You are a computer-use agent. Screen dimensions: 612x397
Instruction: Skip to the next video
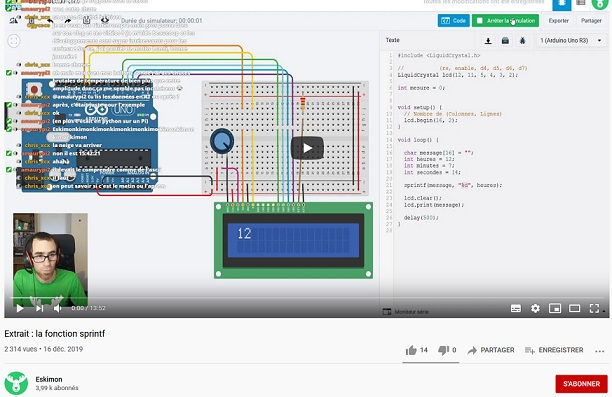click(x=39, y=308)
